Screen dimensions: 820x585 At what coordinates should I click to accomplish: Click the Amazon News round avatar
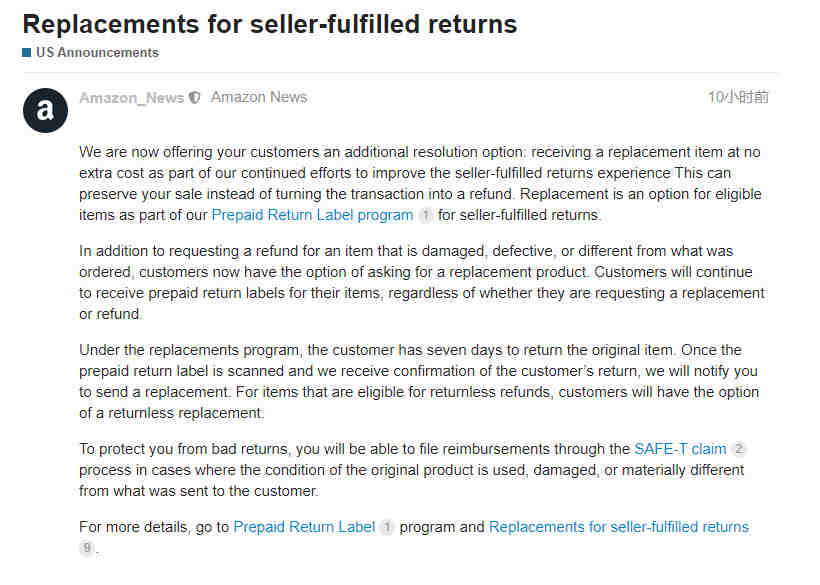click(x=45, y=110)
